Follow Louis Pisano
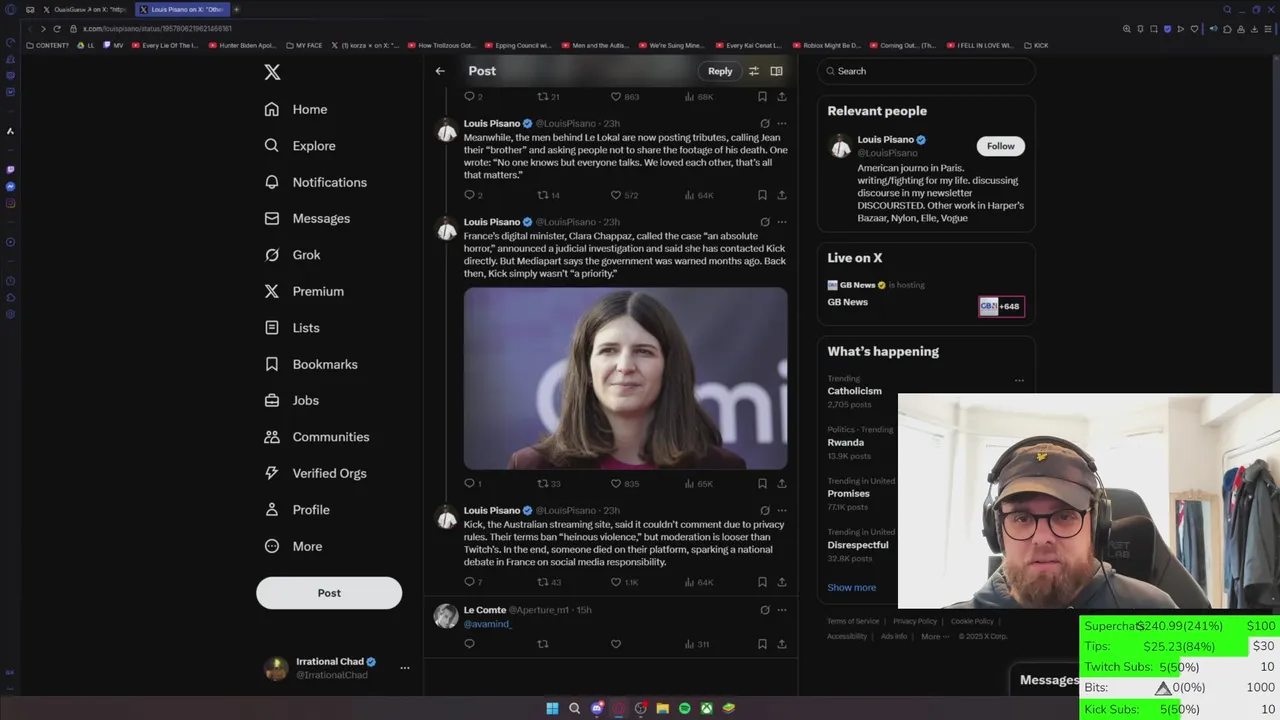The height and width of the screenshot is (720, 1280). (1000, 146)
